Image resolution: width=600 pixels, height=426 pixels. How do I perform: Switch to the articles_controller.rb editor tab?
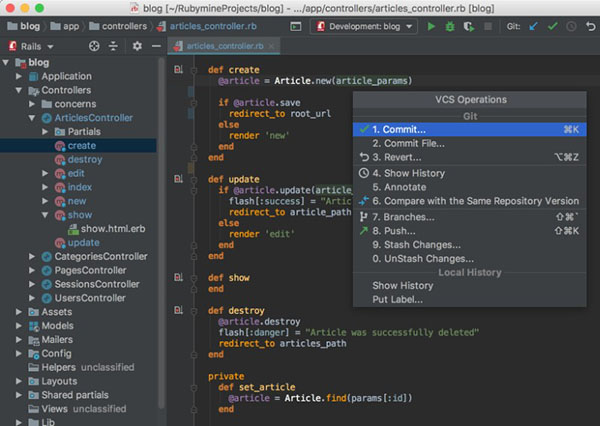tap(224, 46)
